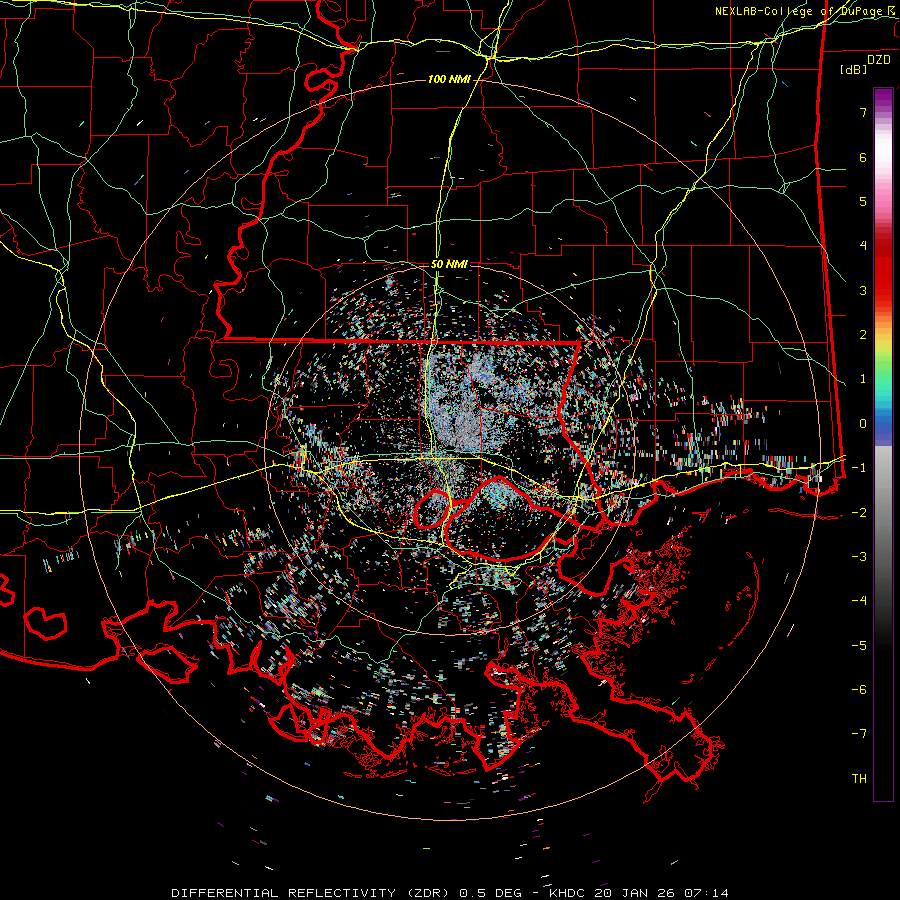900x900 pixels.
Task: Click the -2 dB scale label
Action: pyautogui.click(x=859, y=512)
